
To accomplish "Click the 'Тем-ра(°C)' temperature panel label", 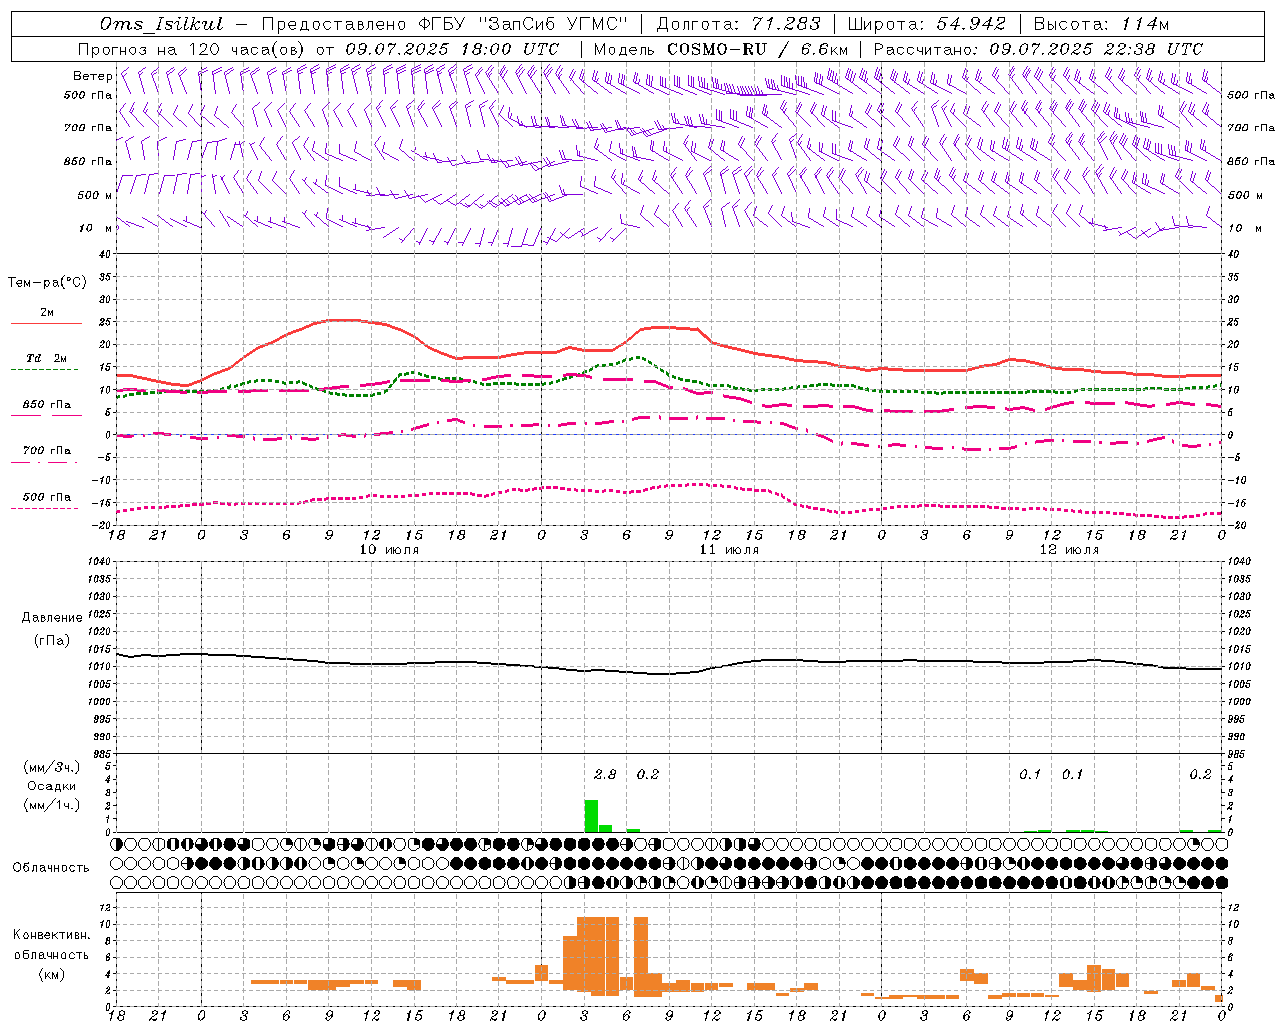I will click(47, 283).
